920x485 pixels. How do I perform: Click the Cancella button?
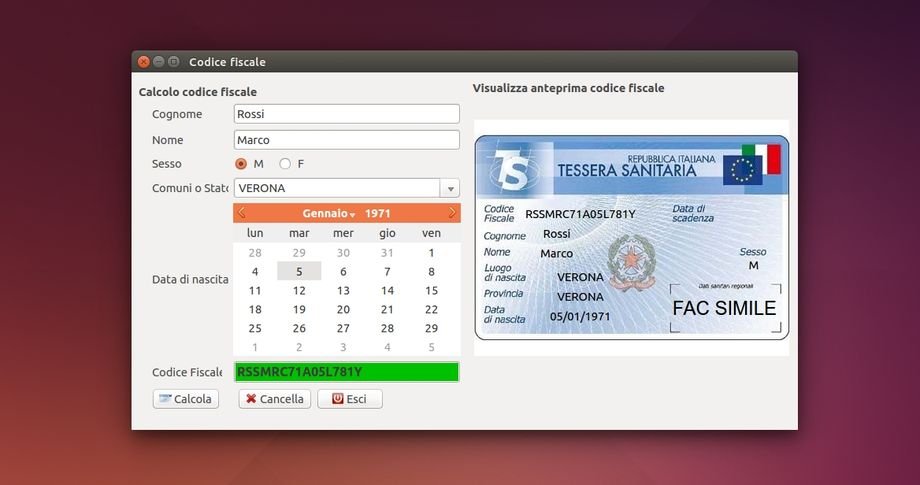(x=275, y=399)
